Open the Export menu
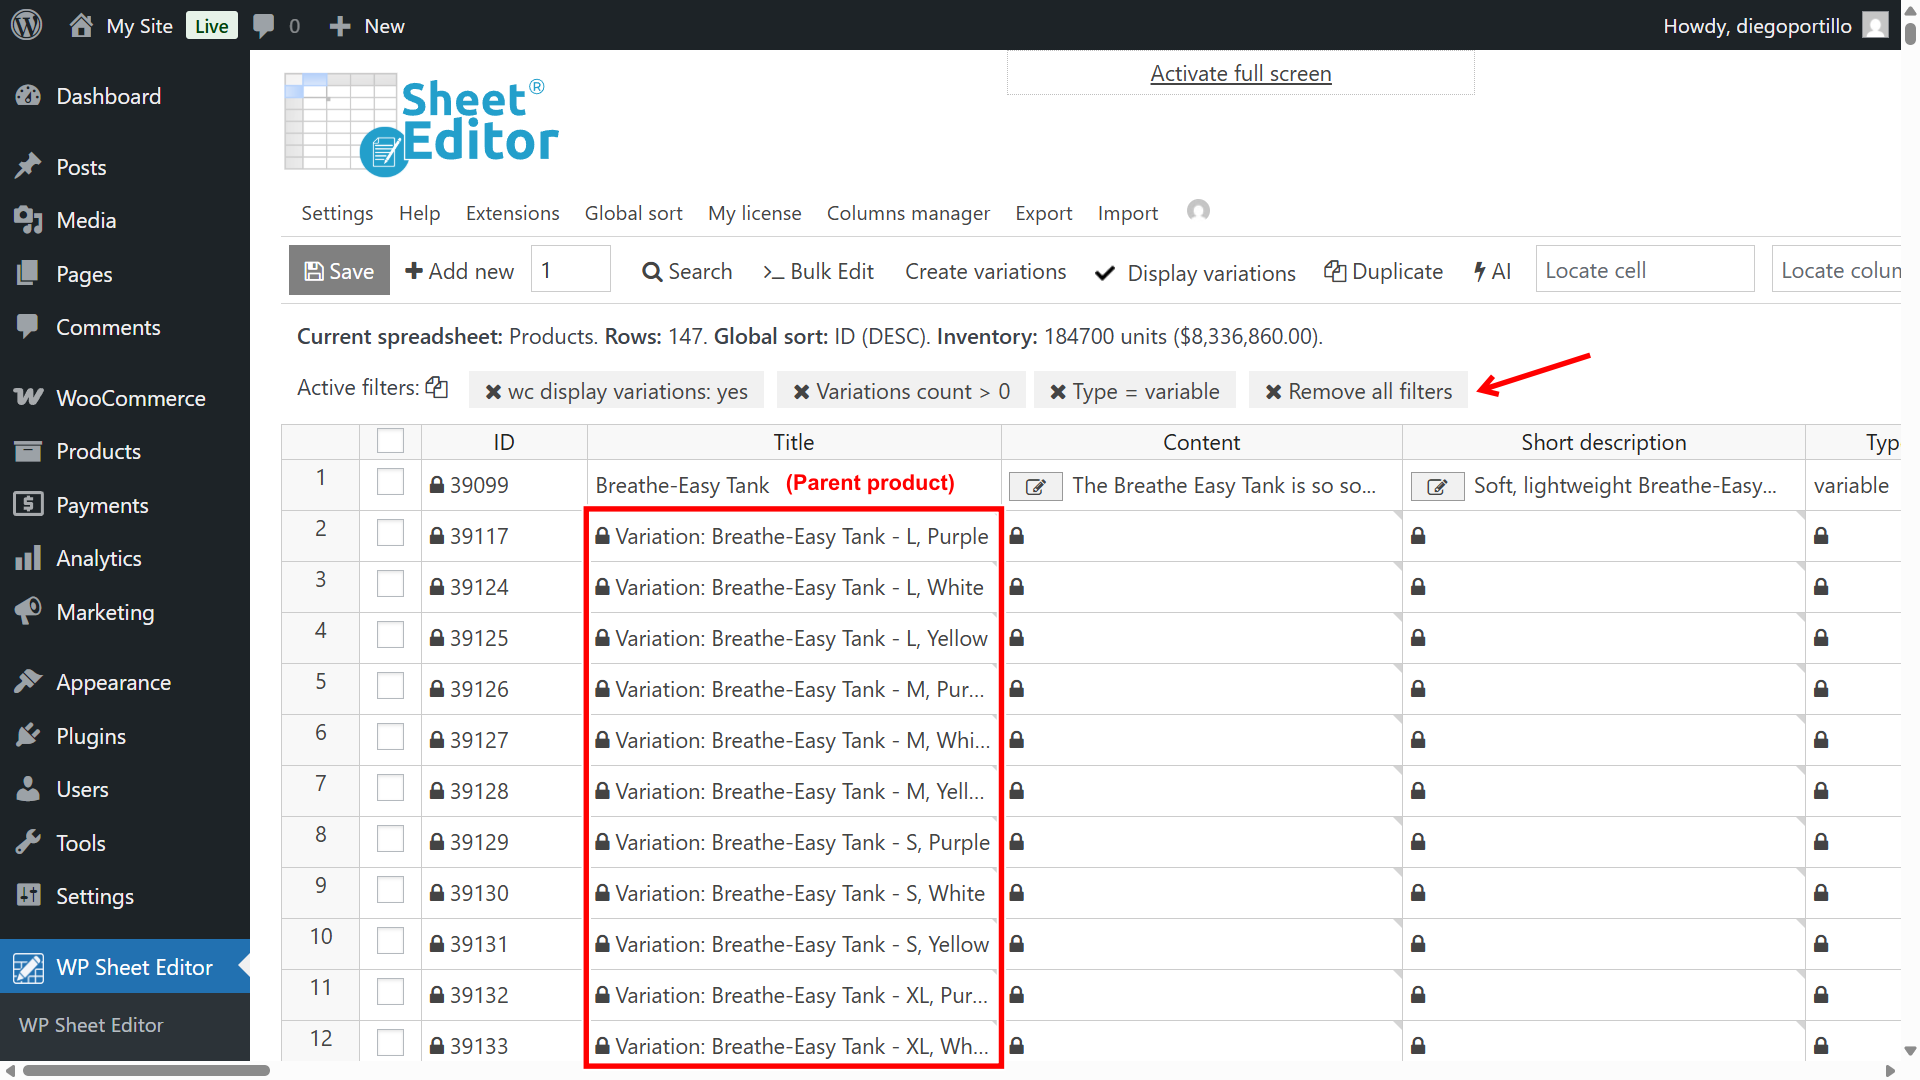The image size is (1920, 1080). 1043,213
